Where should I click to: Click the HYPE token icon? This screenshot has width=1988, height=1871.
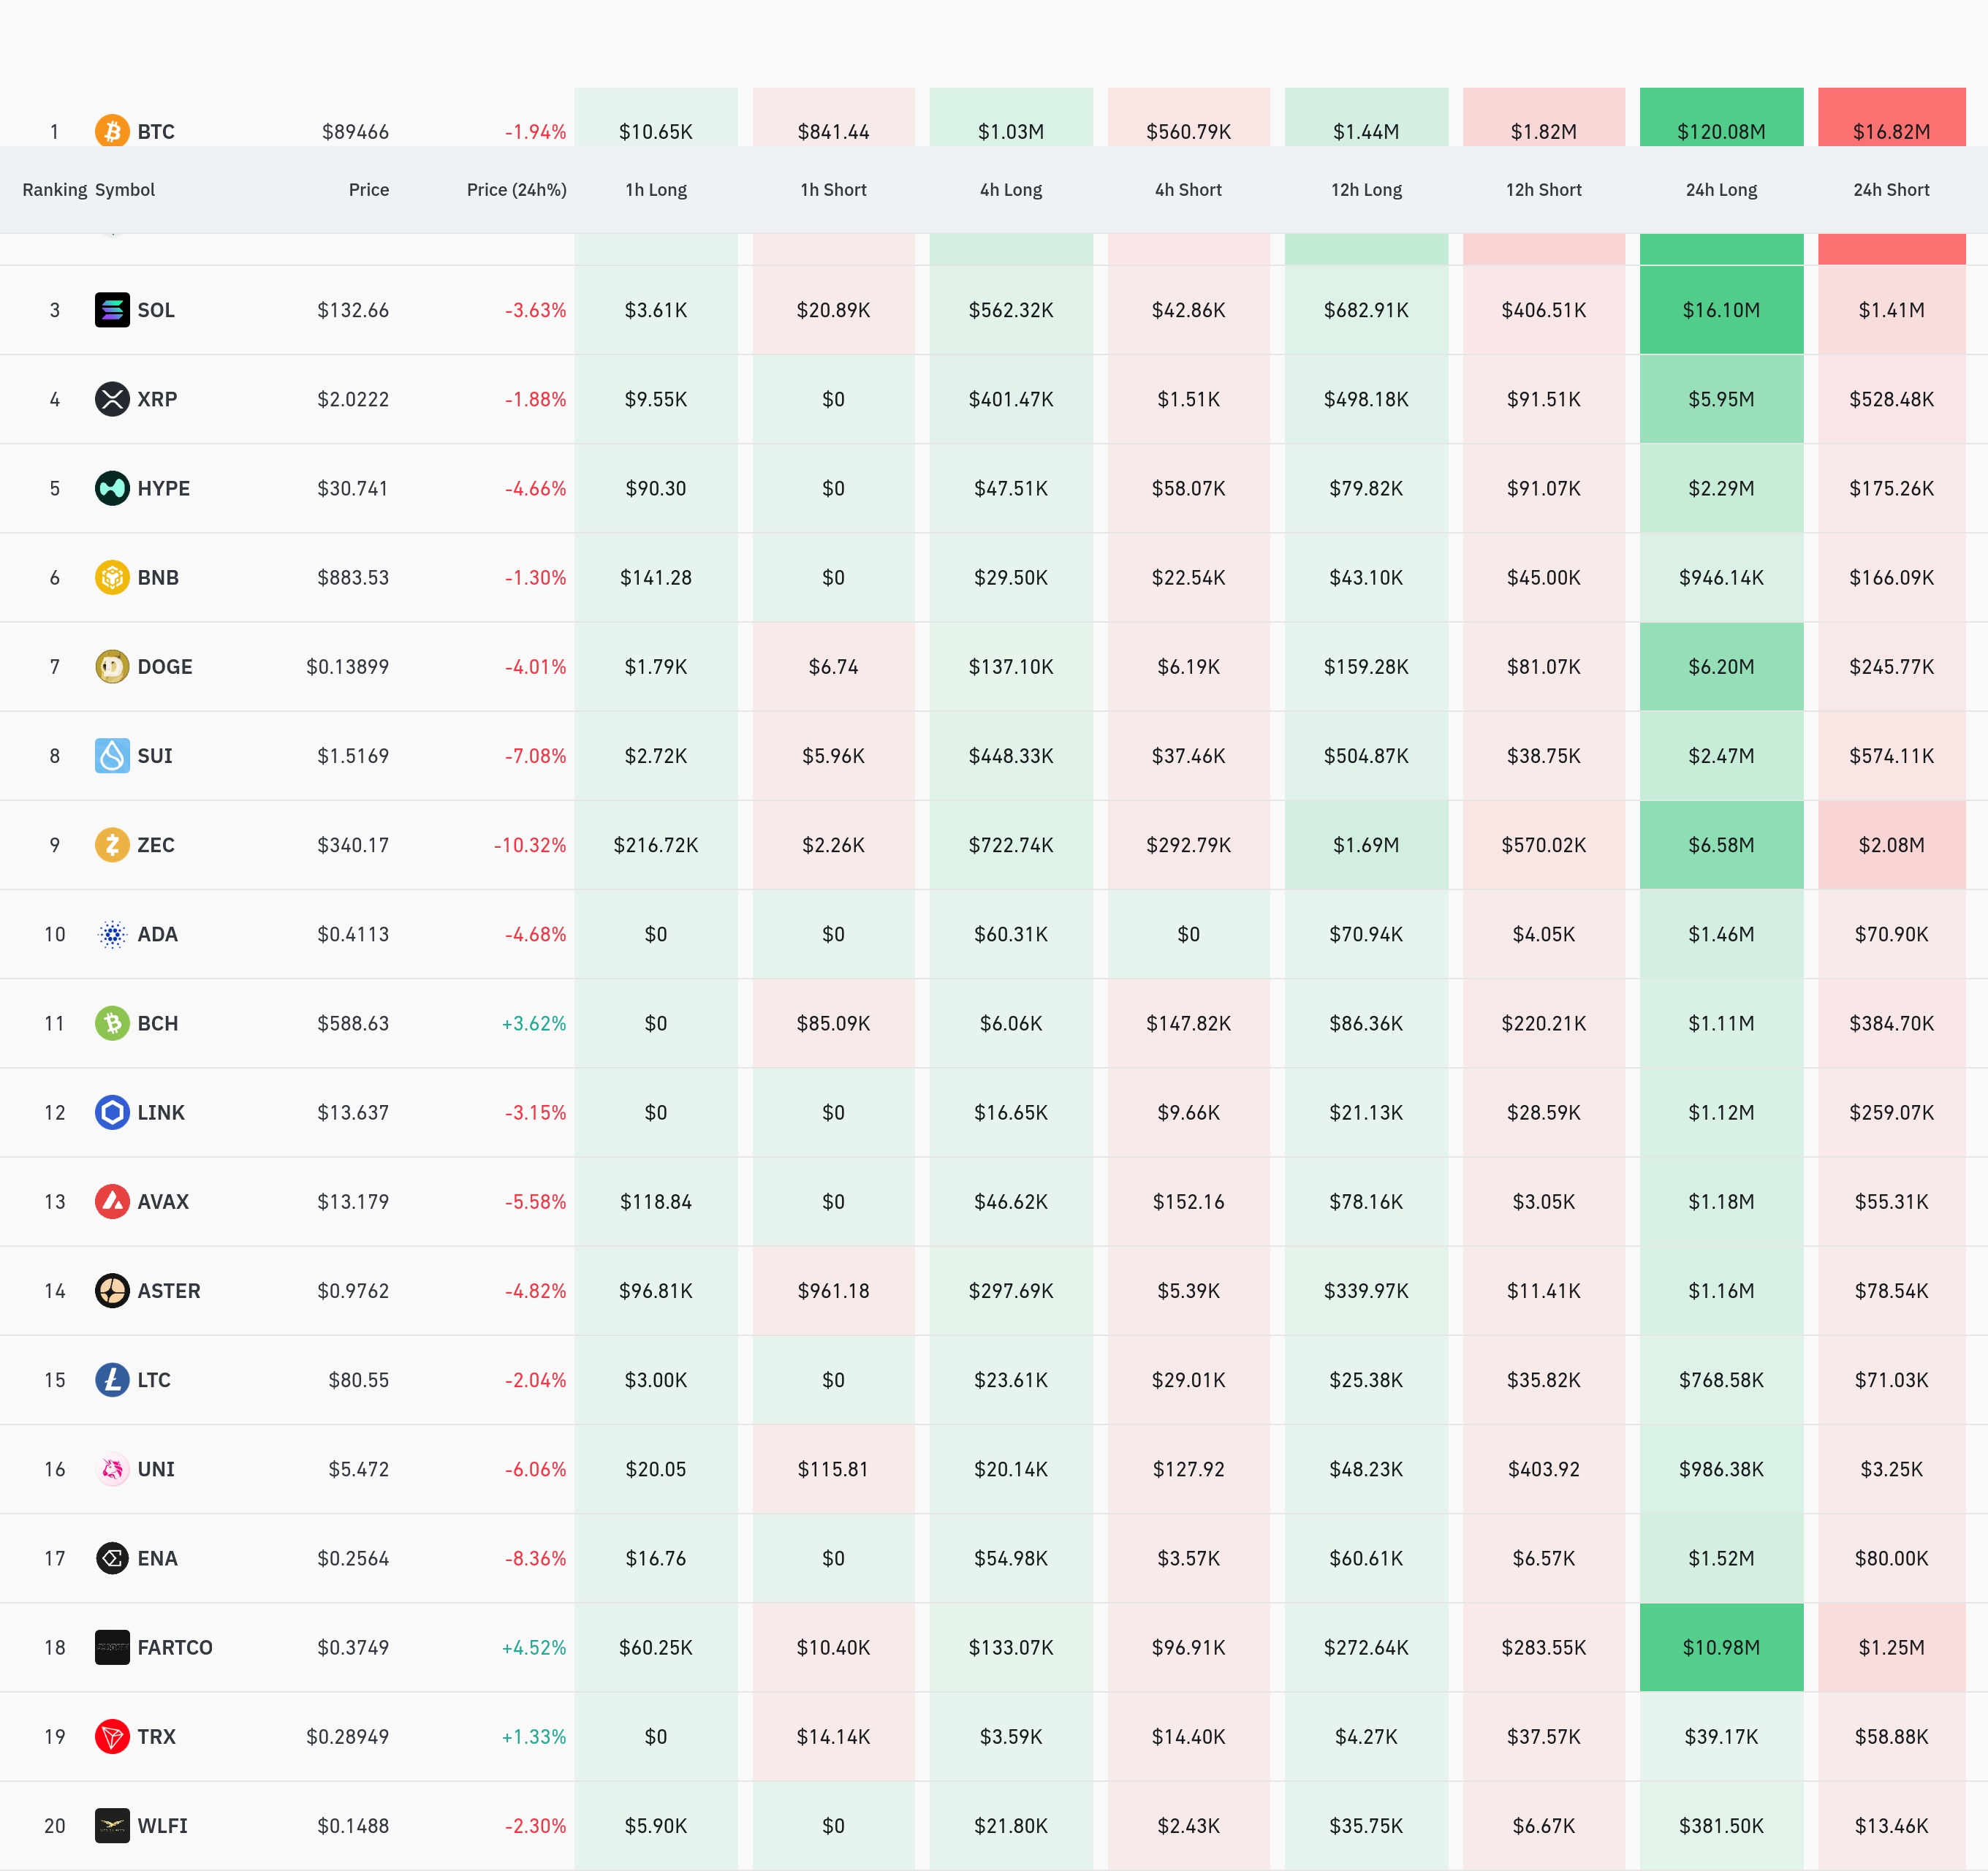112,488
